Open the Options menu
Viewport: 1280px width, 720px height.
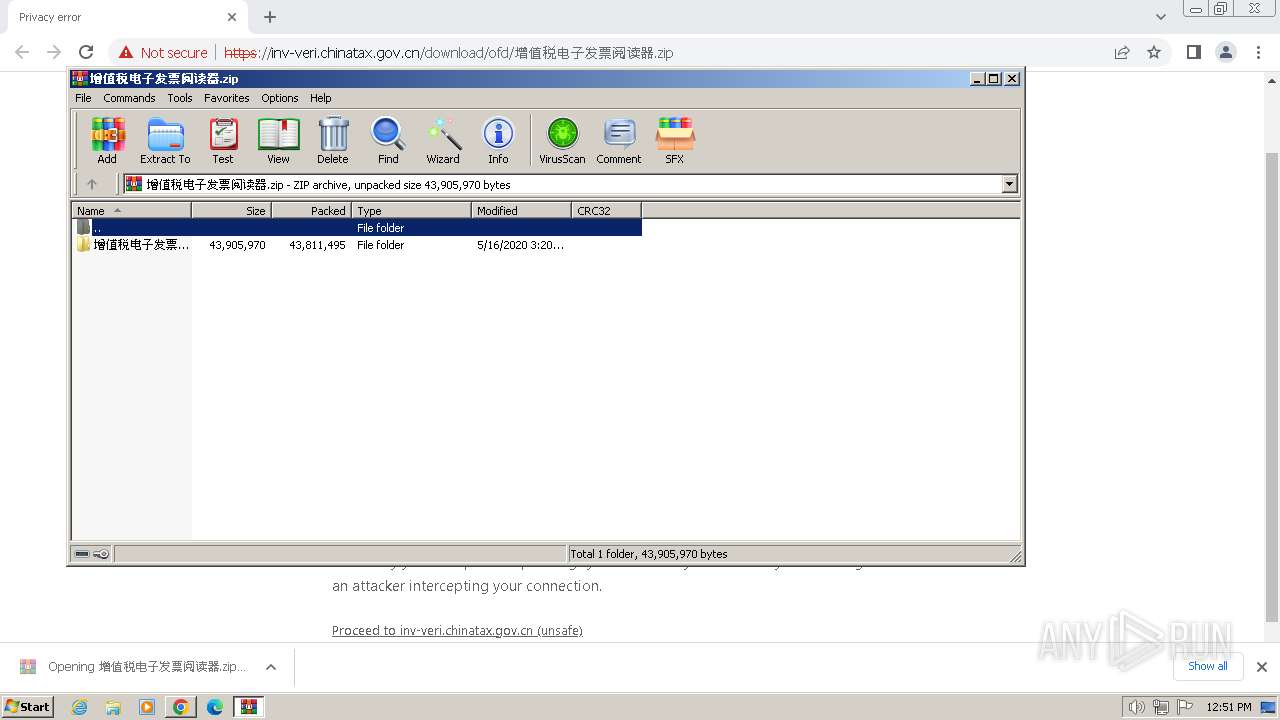[280, 98]
